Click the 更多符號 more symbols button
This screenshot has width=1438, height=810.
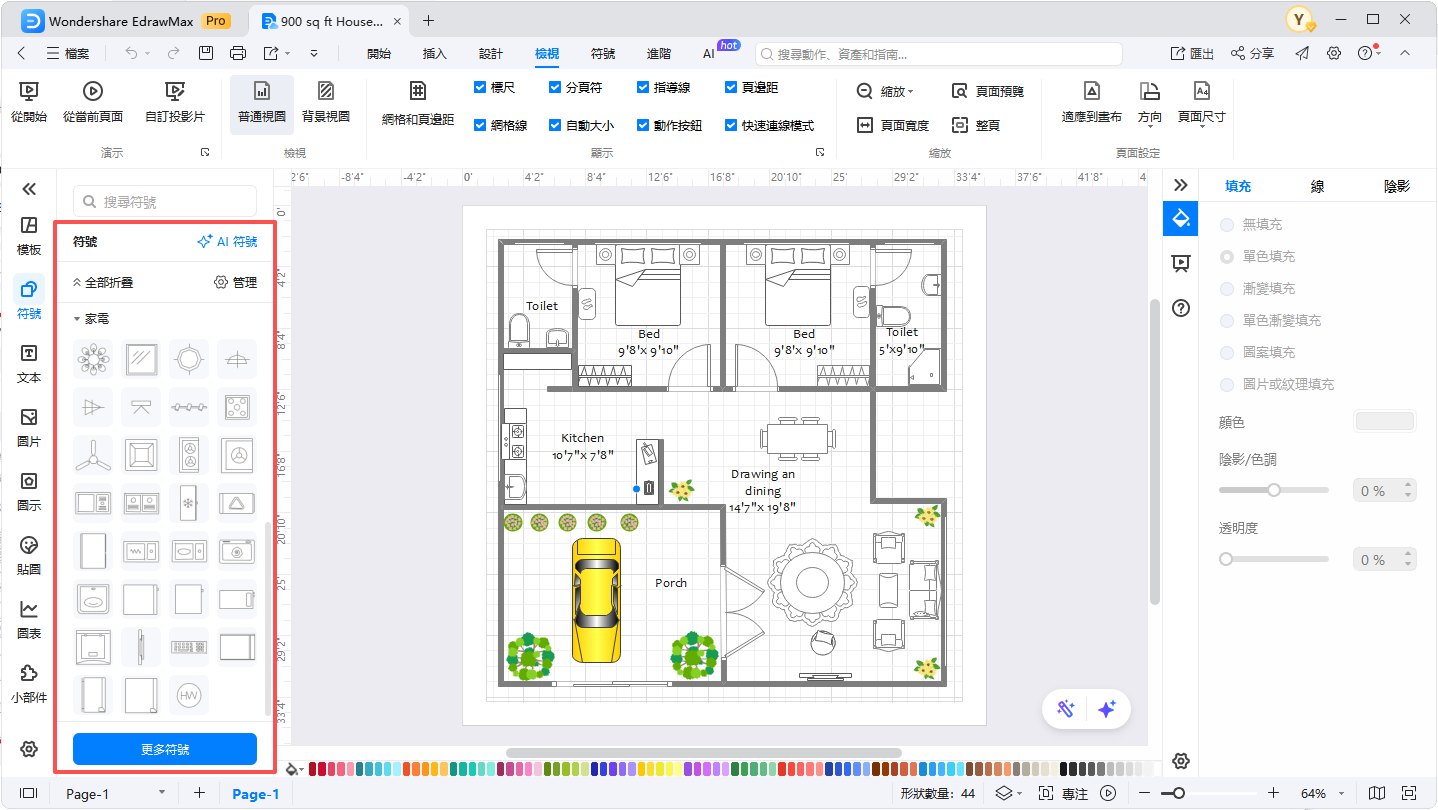click(x=165, y=749)
